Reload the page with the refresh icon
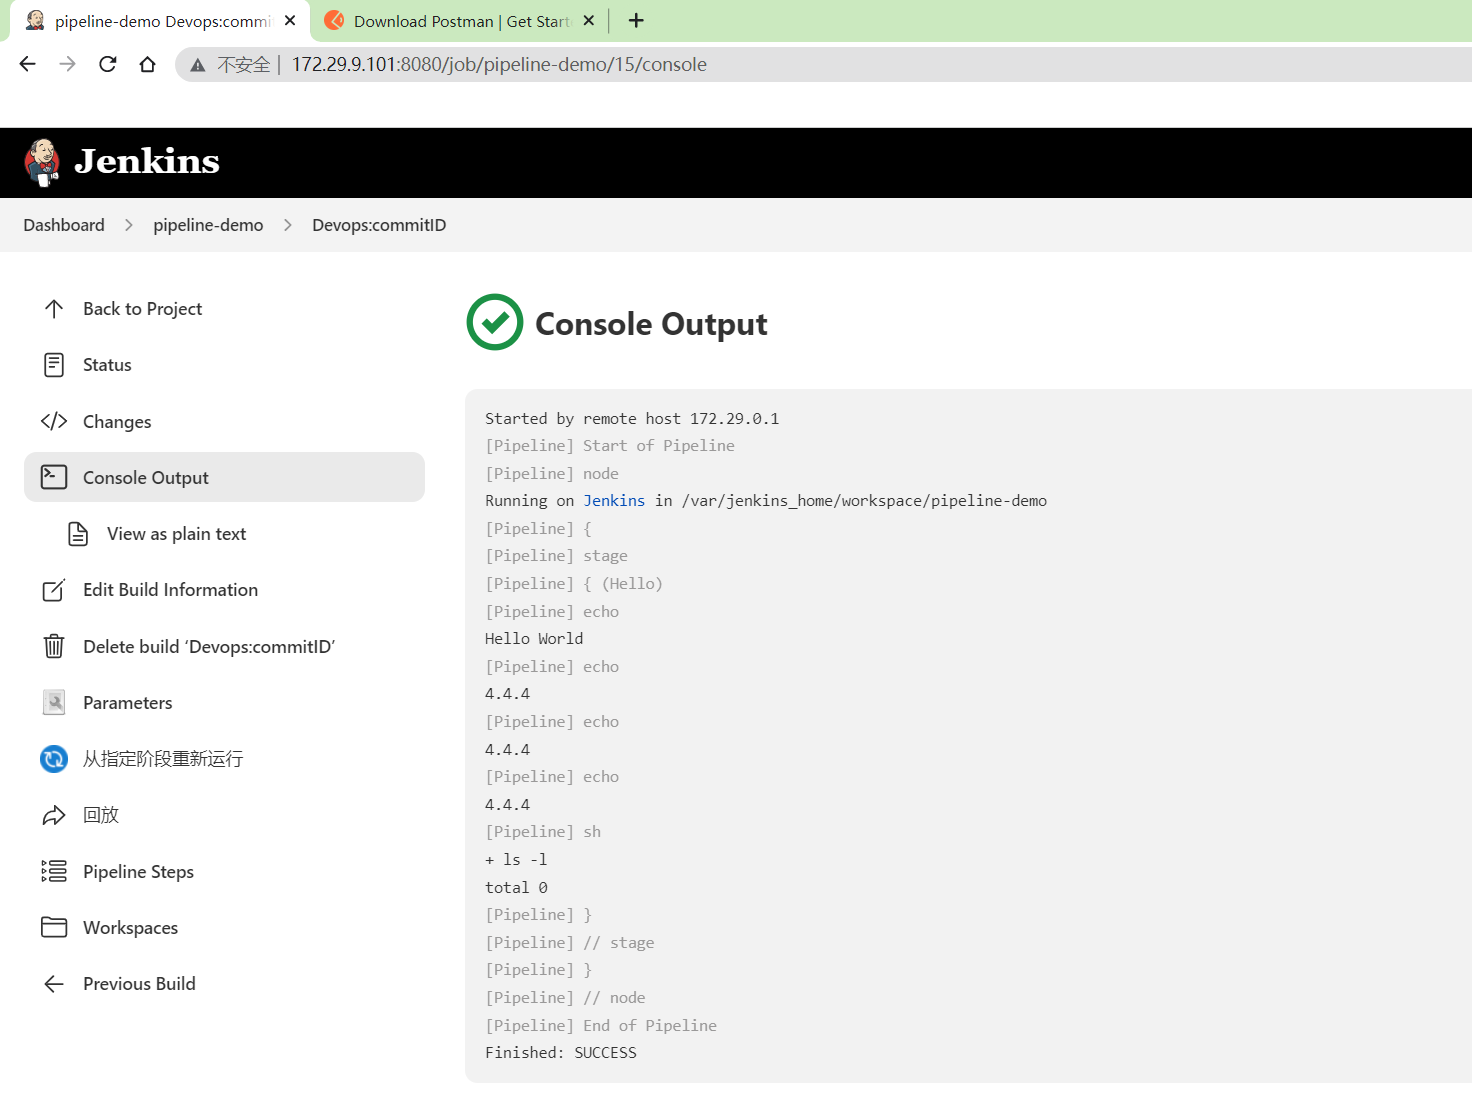Image resolution: width=1472 pixels, height=1093 pixels. click(x=108, y=64)
